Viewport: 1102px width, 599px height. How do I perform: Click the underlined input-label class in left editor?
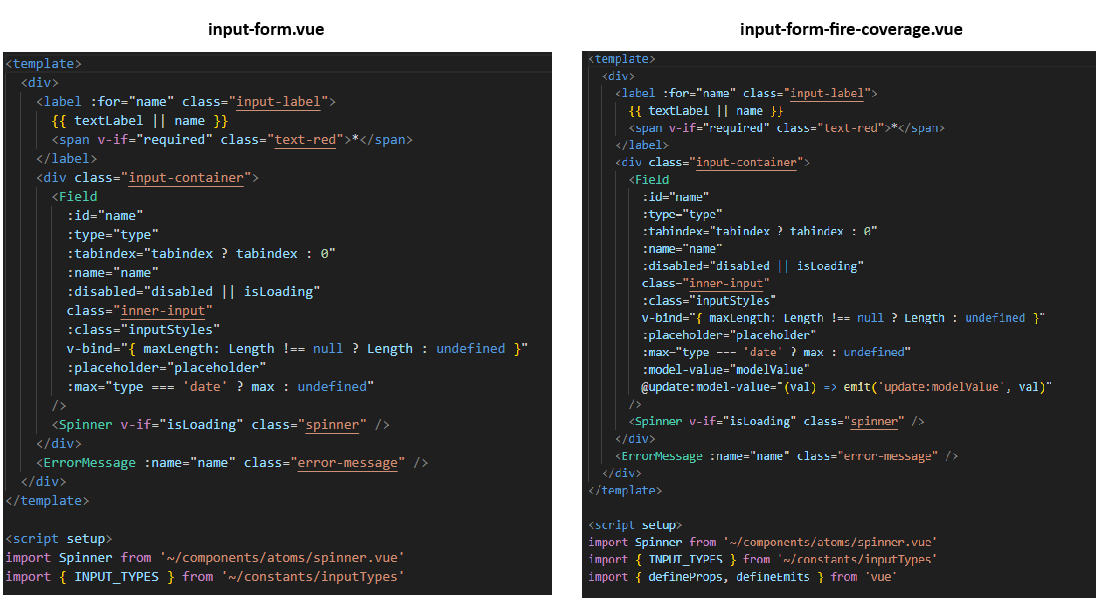pyautogui.click(x=282, y=101)
